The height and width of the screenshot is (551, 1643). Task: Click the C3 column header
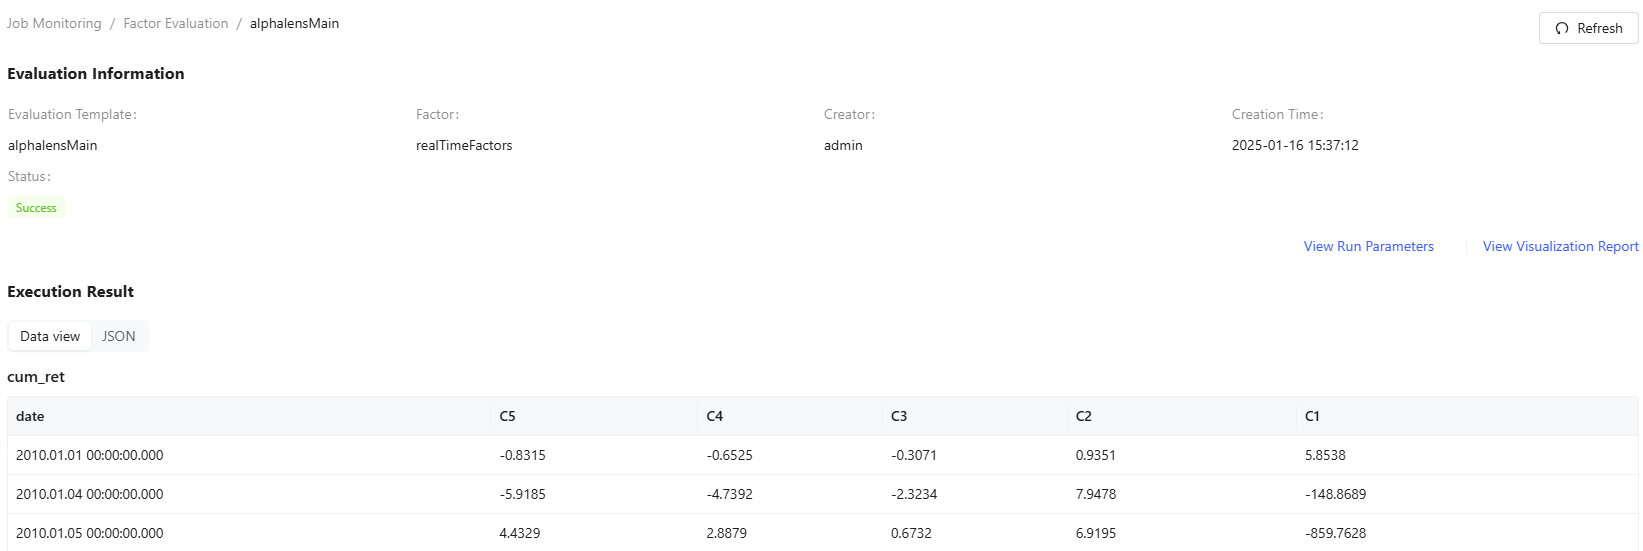coord(899,416)
